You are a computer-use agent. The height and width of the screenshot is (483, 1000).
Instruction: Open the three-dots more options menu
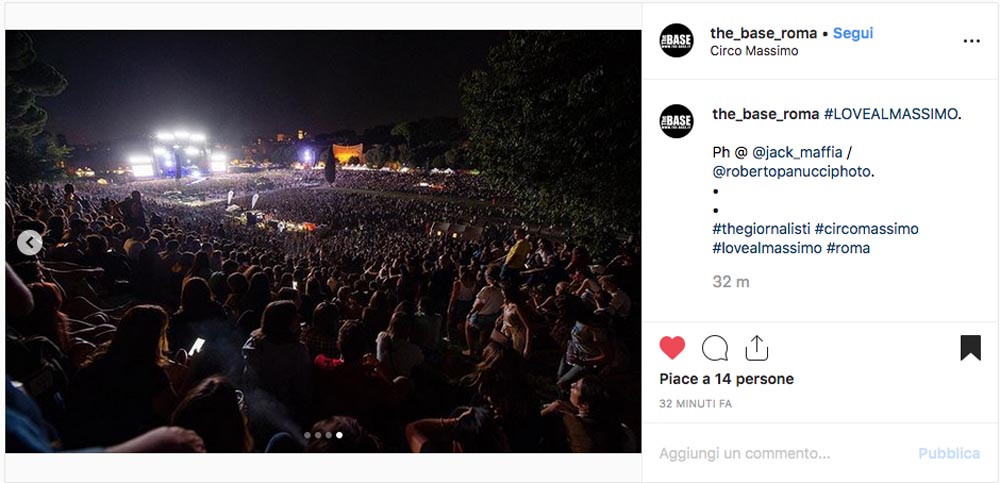(971, 41)
